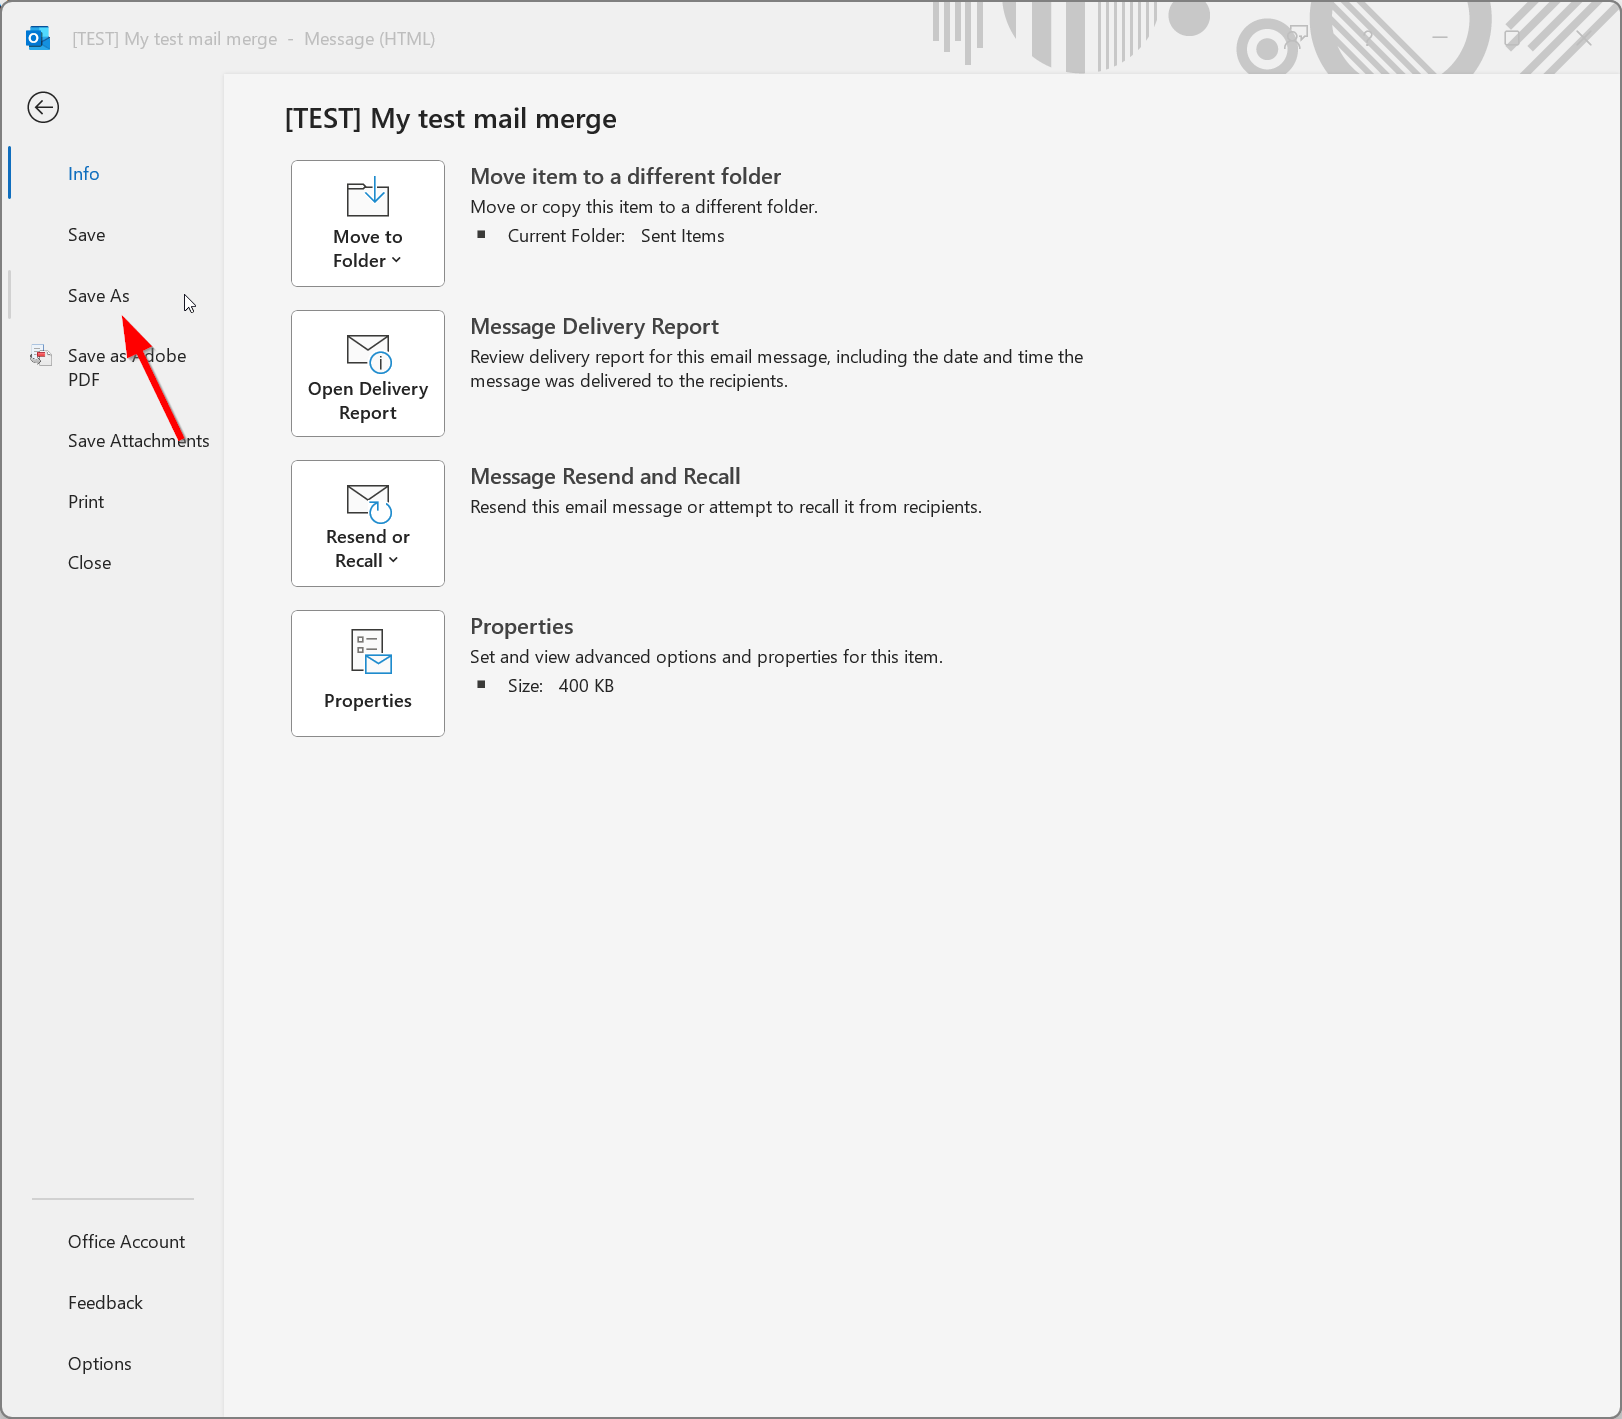Select the Info tab
1622x1419 pixels.
click(x=84, y=174)
